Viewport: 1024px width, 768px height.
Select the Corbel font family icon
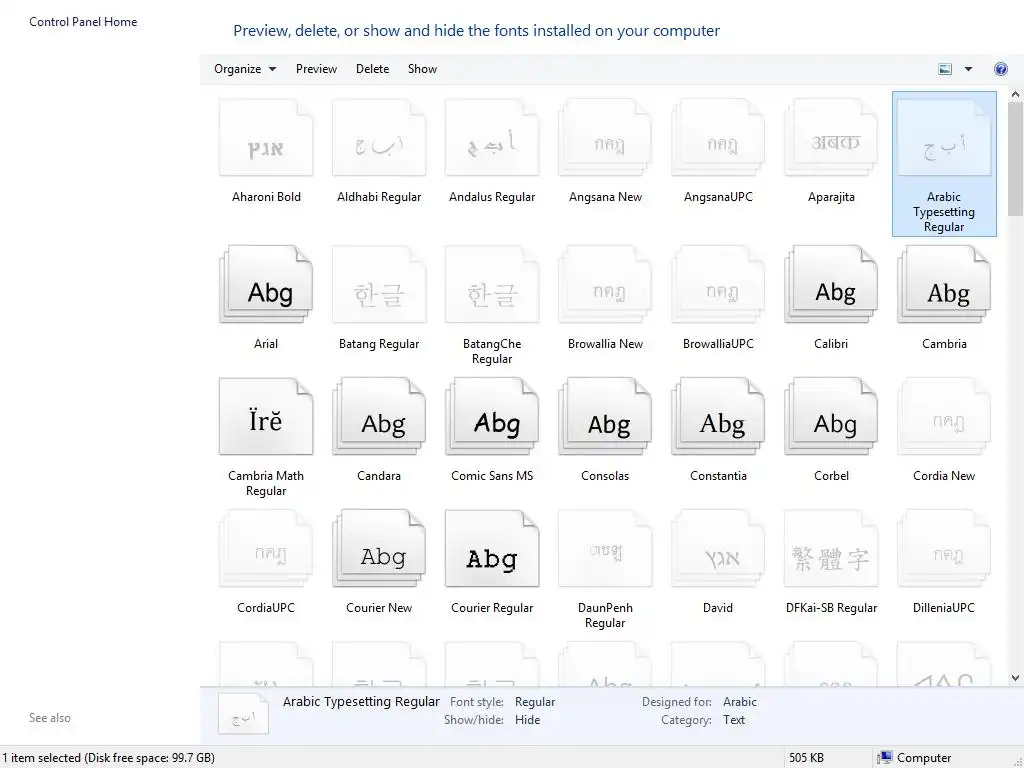[x=831, y=416]
